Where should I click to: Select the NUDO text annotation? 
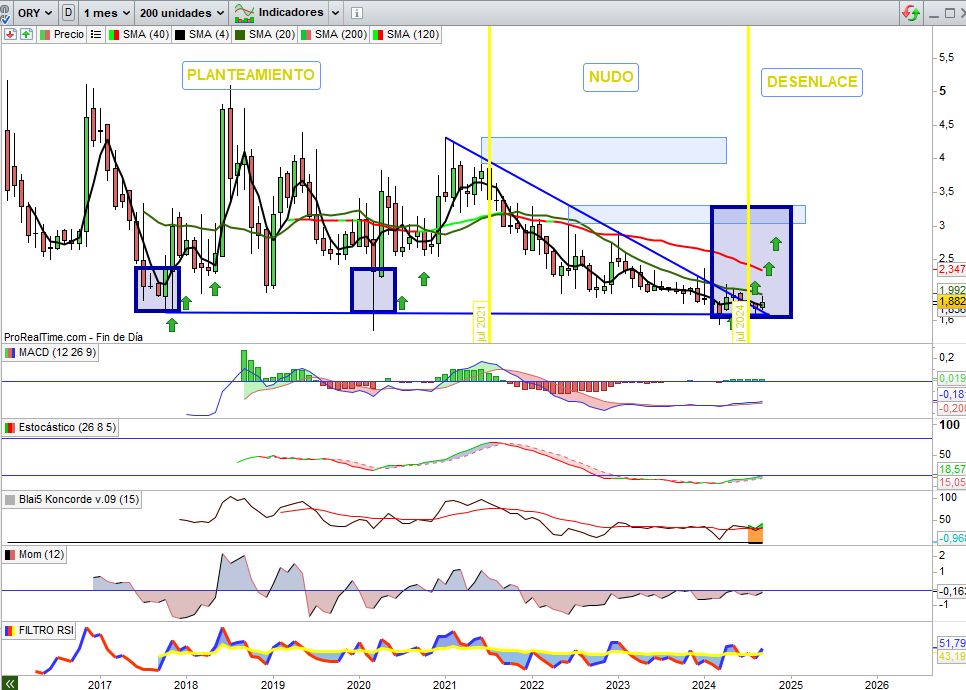611,77
